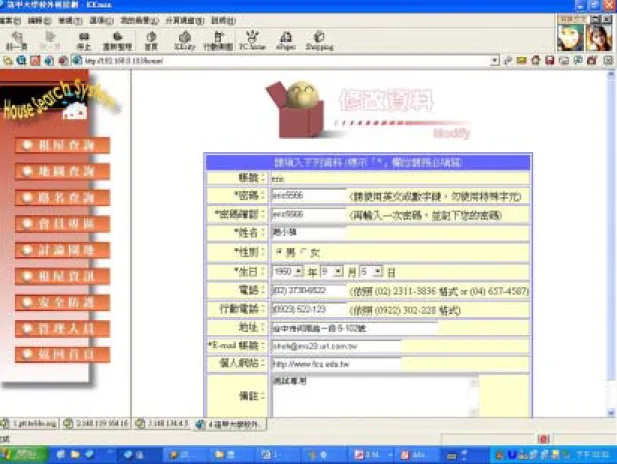Viewport: 617px width, 464px height.
Task: Click the yellow icon at far left of address bar
Action: 8,61
